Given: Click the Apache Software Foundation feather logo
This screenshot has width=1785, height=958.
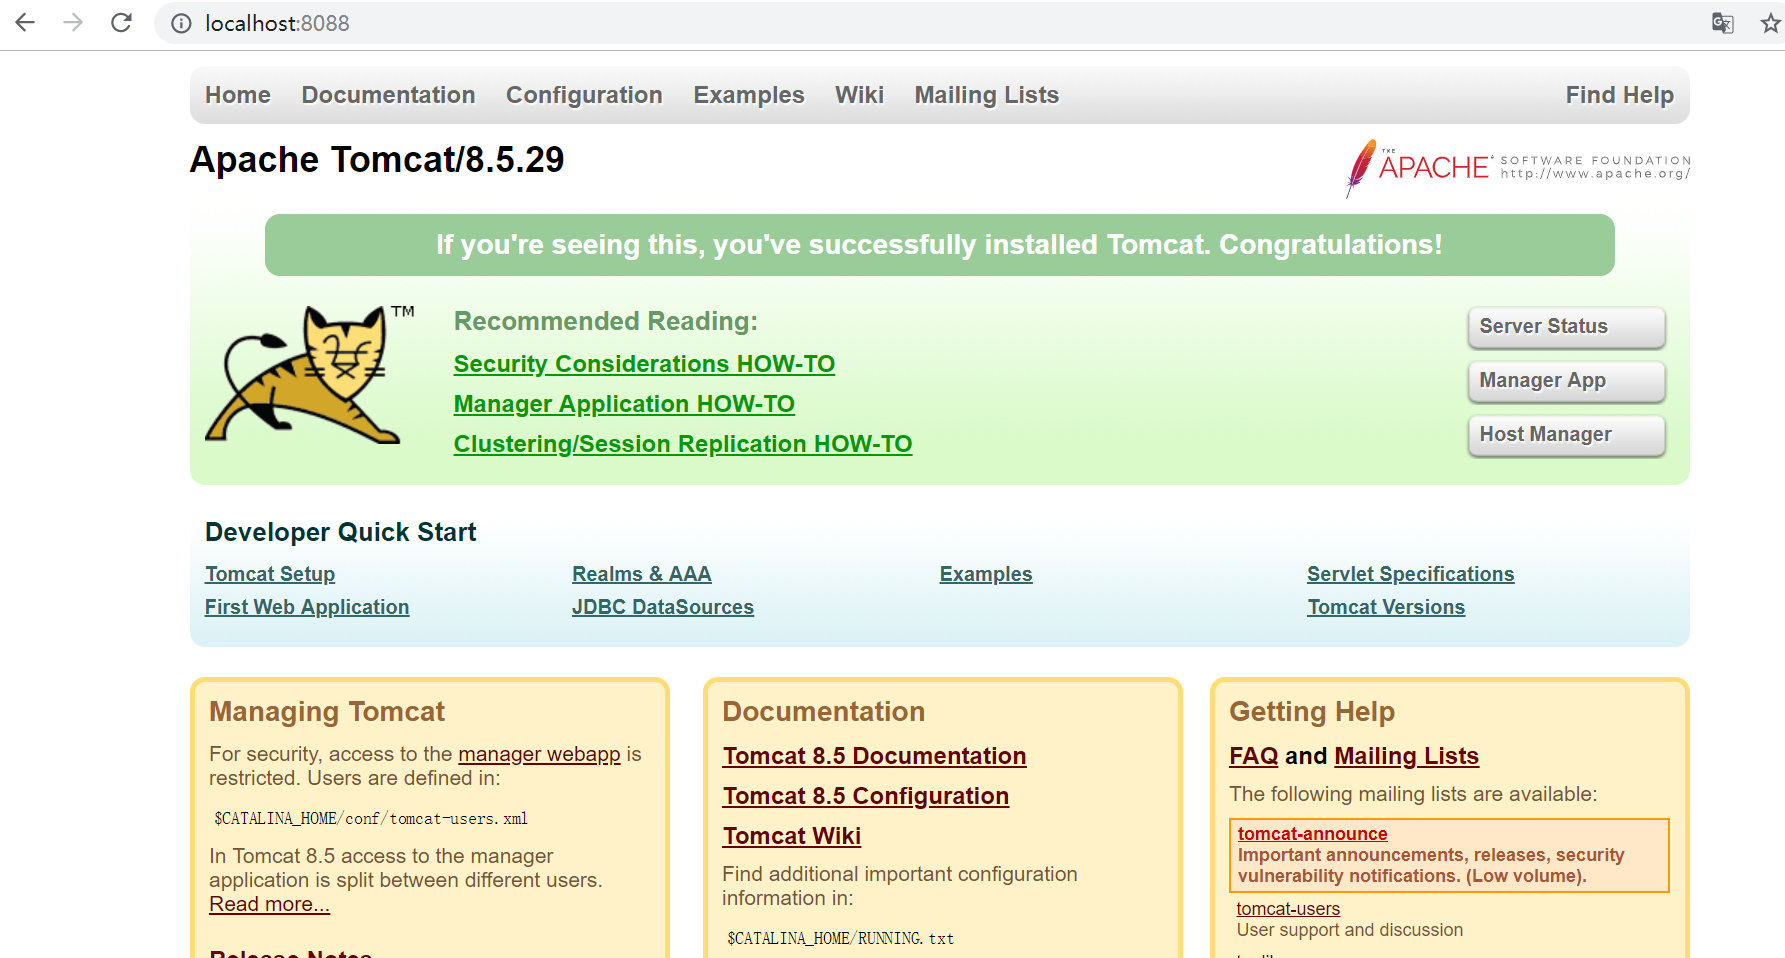Looking at the screenshot, I should pos(1518,168).
